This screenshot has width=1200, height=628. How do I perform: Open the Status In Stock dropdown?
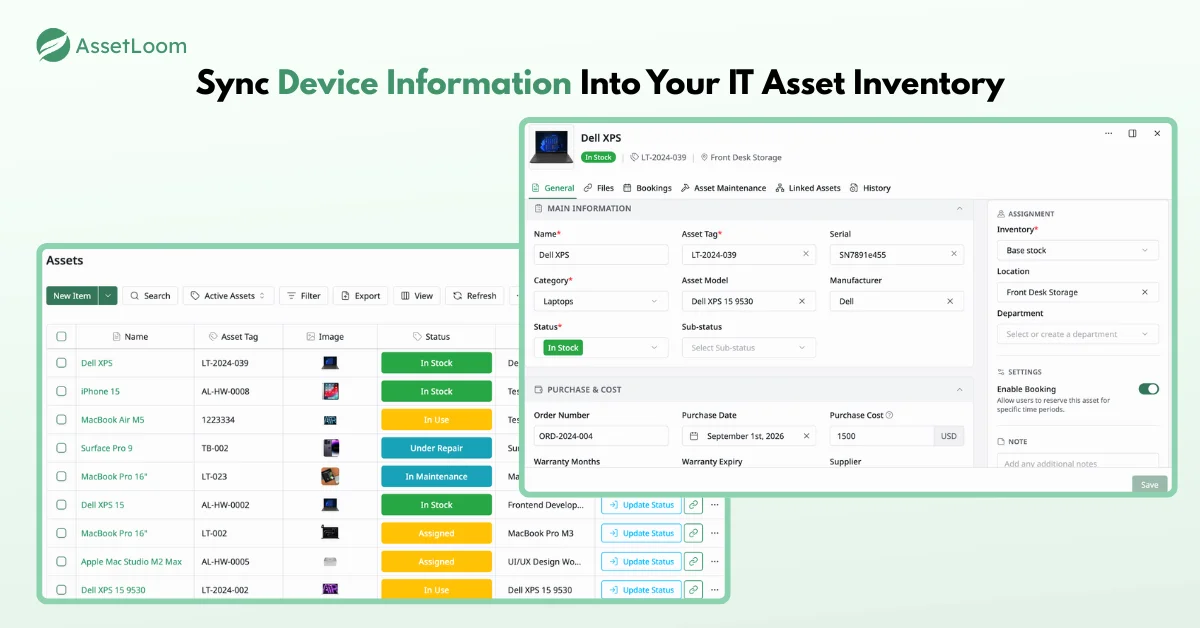[x=601, y=348]
